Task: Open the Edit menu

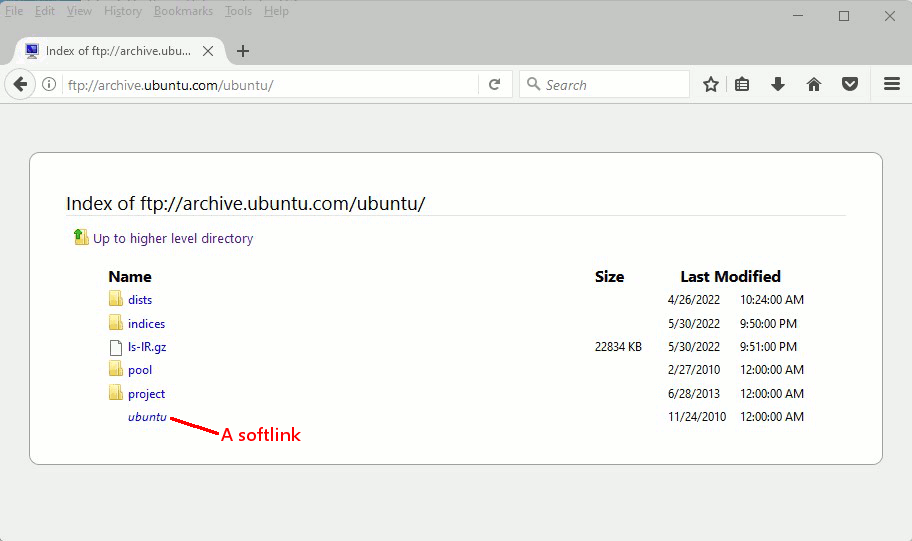Action: [x=45, y=11]
